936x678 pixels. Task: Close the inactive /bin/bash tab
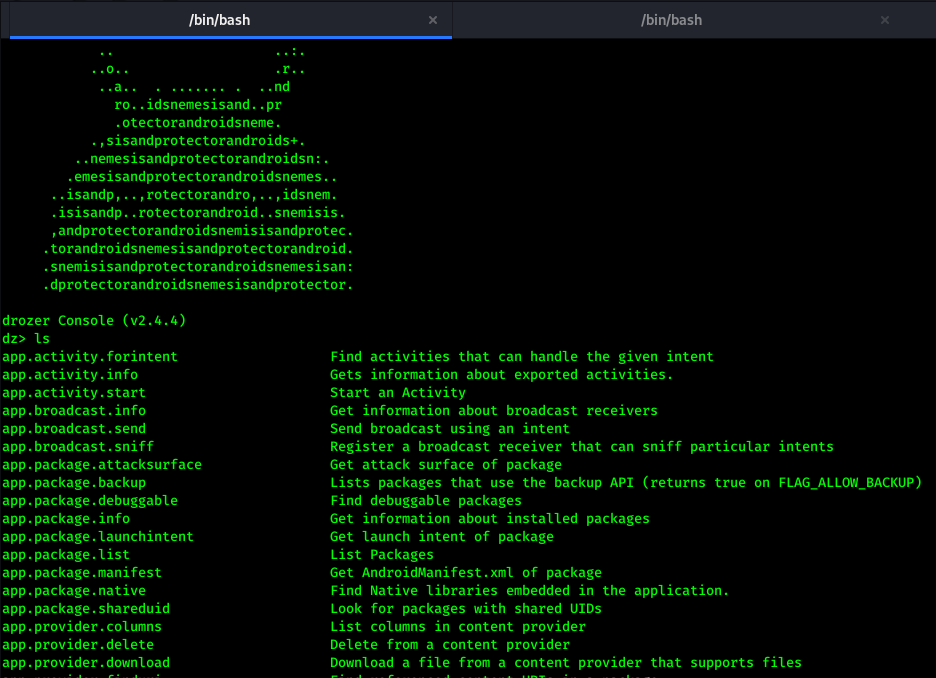885,20
